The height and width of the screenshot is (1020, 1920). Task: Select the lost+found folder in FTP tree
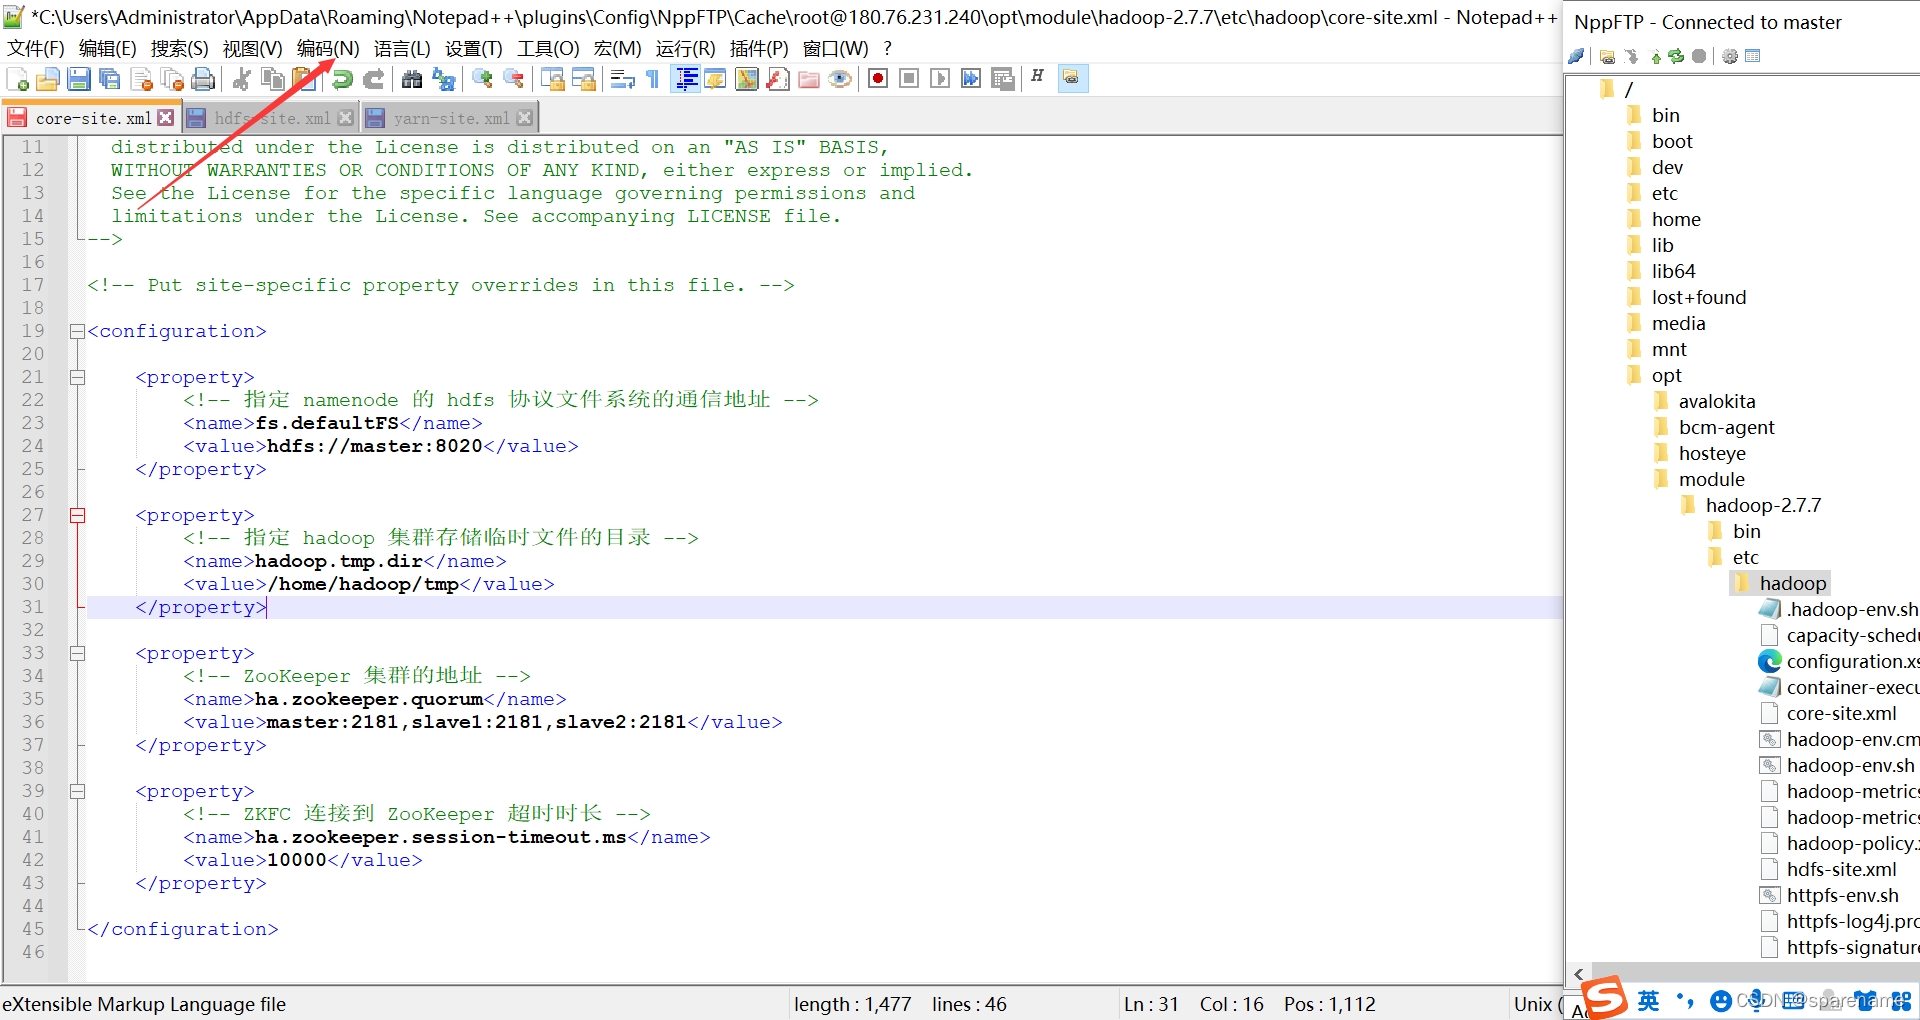click(x=1698, y=298)
